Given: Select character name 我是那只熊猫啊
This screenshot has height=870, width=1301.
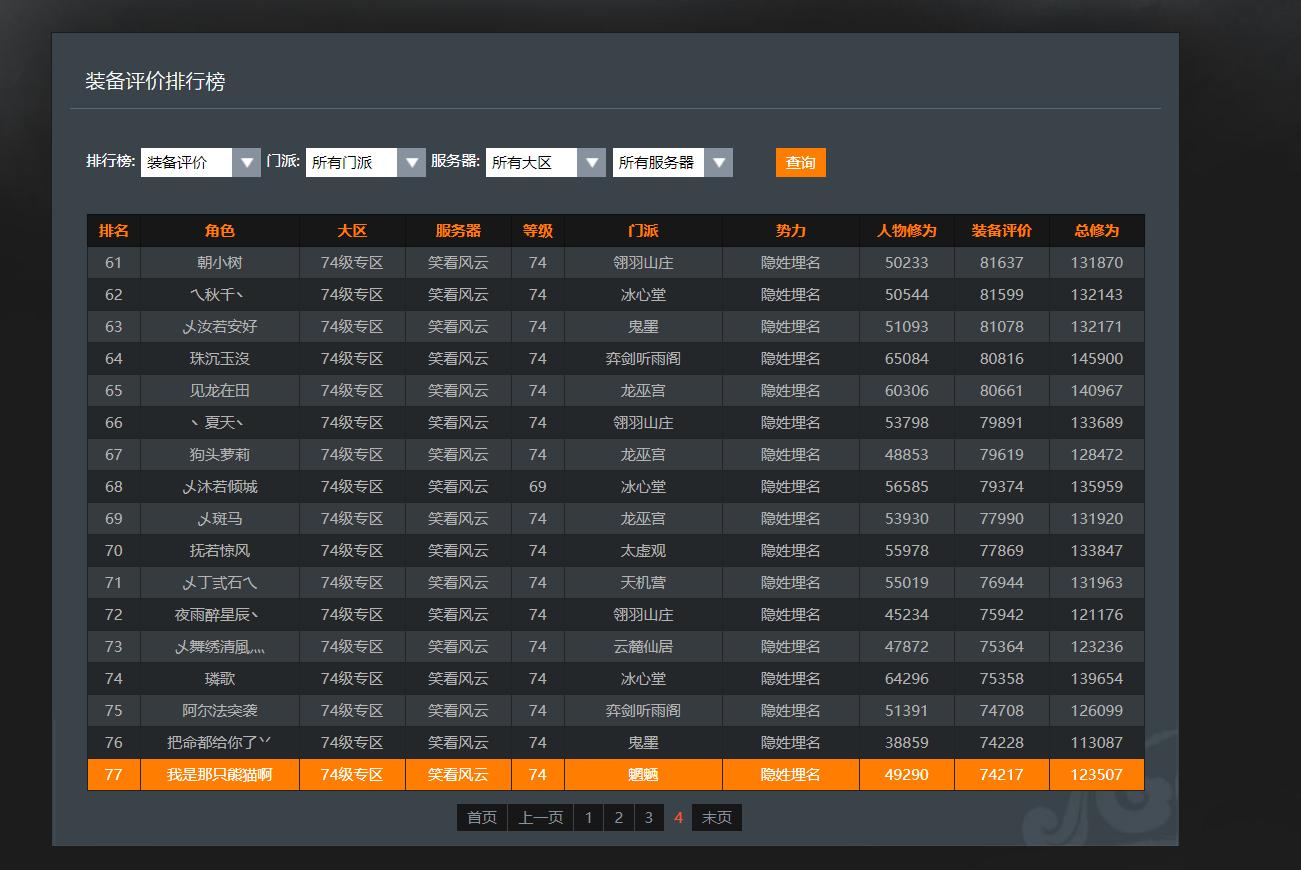Looking at the screenshot, I should [x=220, y=775].
